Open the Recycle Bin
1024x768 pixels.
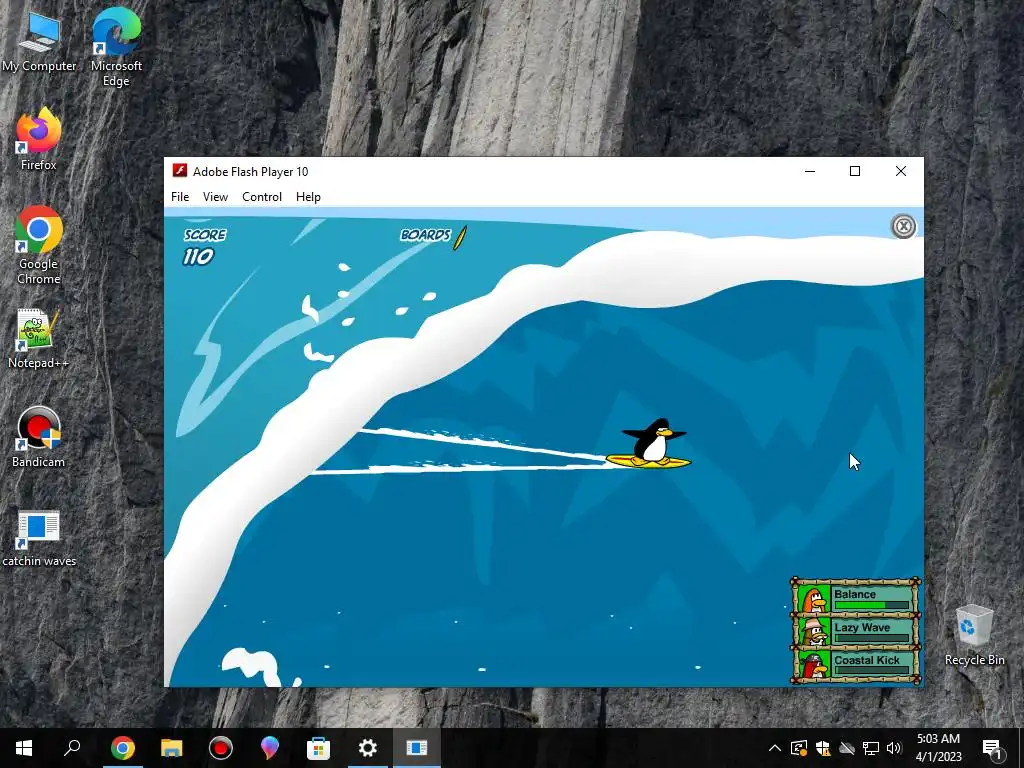[x=974, y=635]
